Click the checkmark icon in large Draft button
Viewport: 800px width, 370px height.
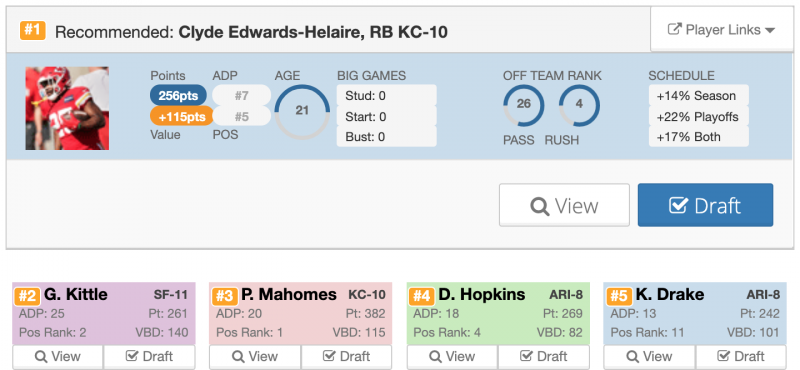[679, 206]
